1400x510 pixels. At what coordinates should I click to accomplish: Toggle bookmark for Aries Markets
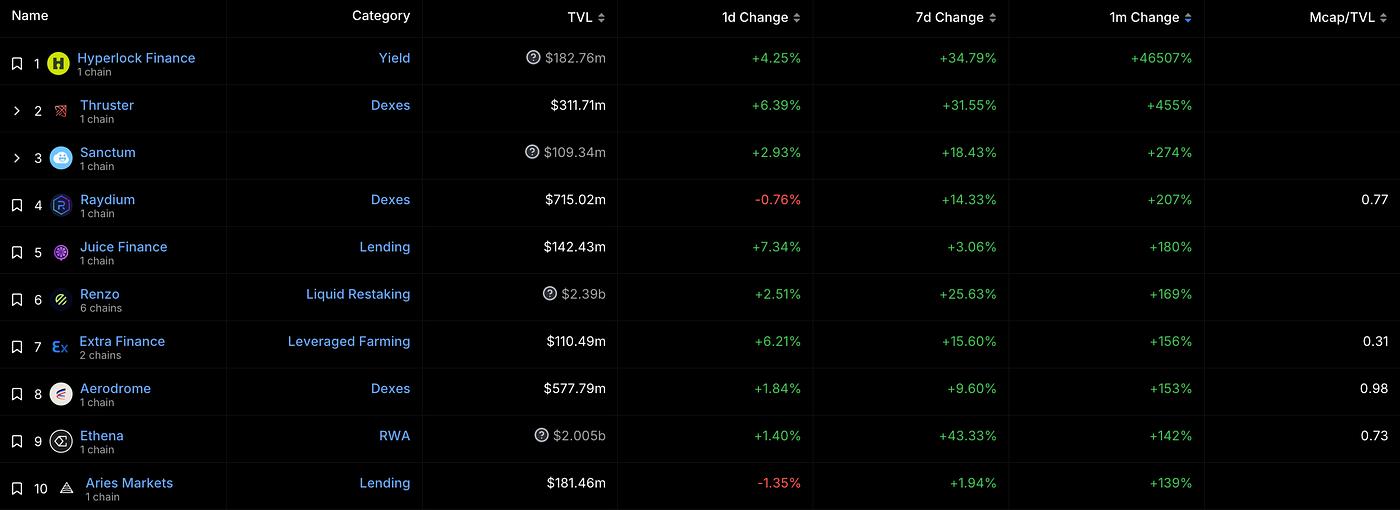coord(17,489)
